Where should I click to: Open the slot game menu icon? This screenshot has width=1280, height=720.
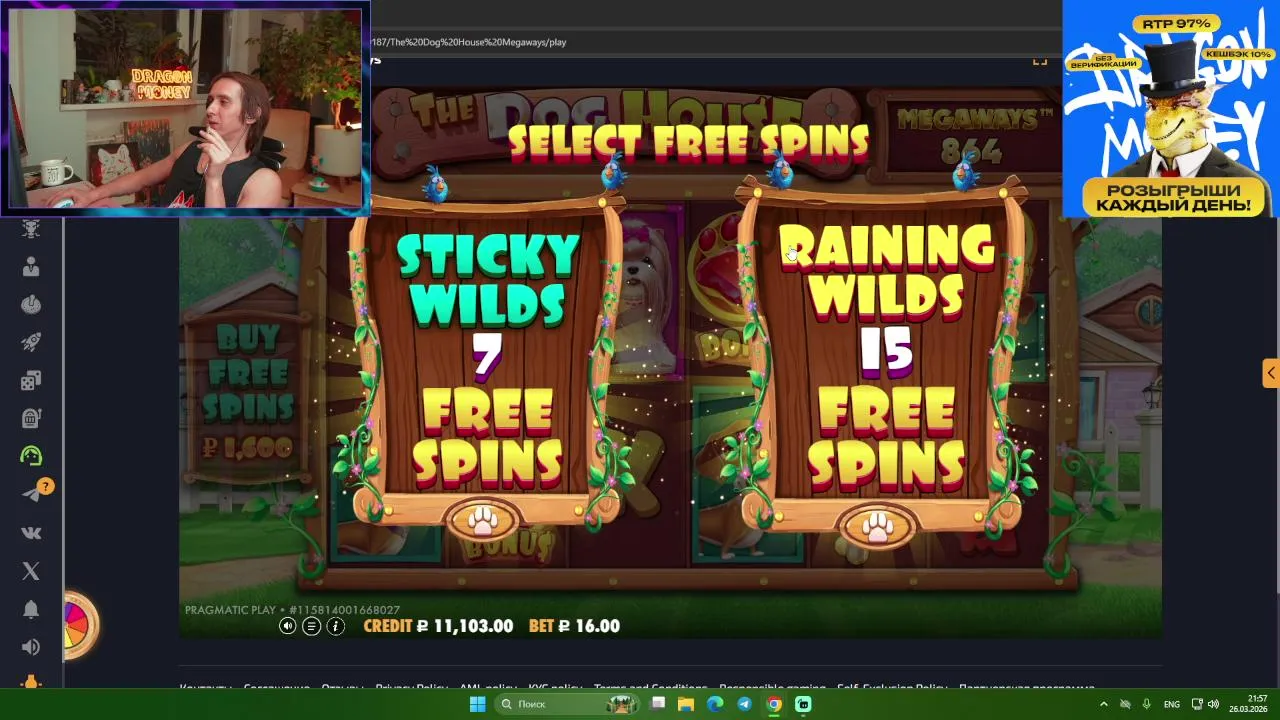coord(312,626)
